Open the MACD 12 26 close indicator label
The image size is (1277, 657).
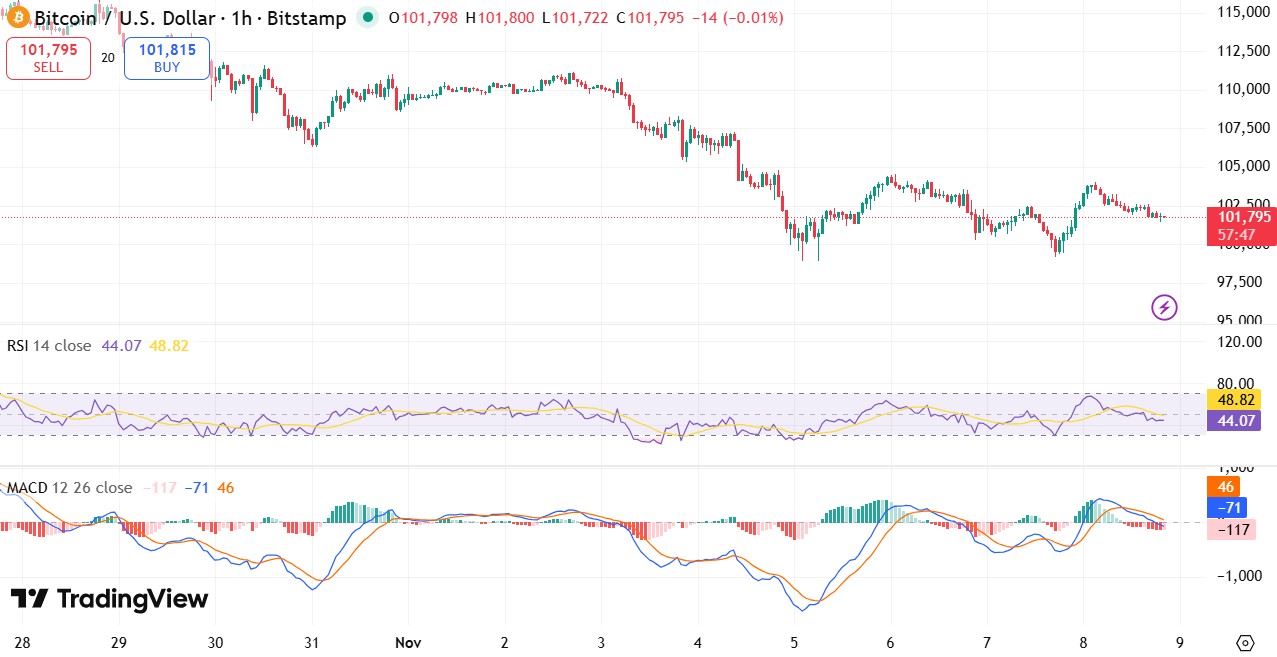point(69,488)
